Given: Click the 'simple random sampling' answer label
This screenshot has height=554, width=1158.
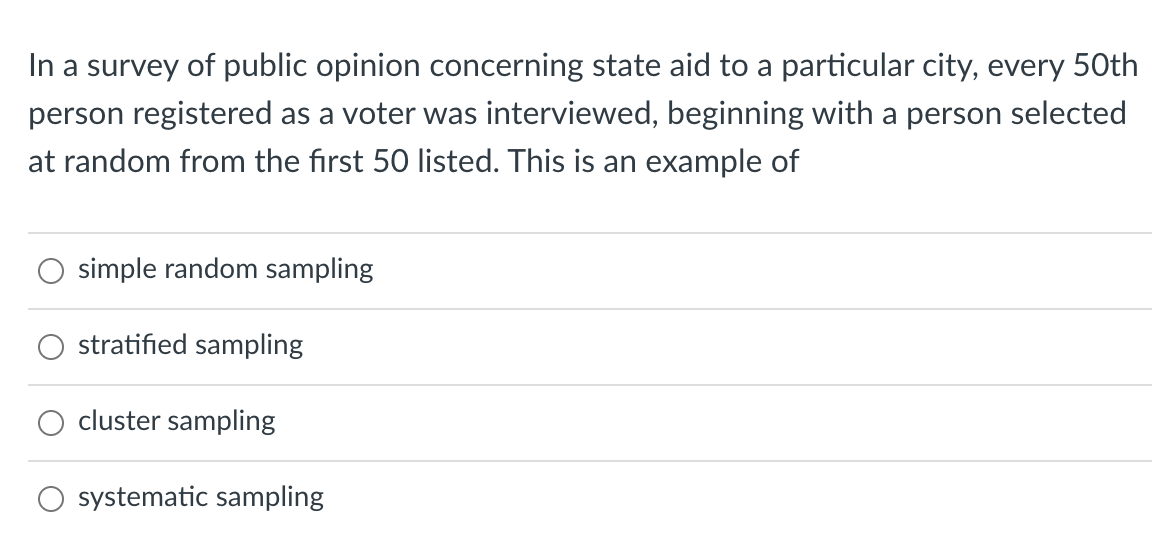Looking at the screenshot, I should point(226,269).
